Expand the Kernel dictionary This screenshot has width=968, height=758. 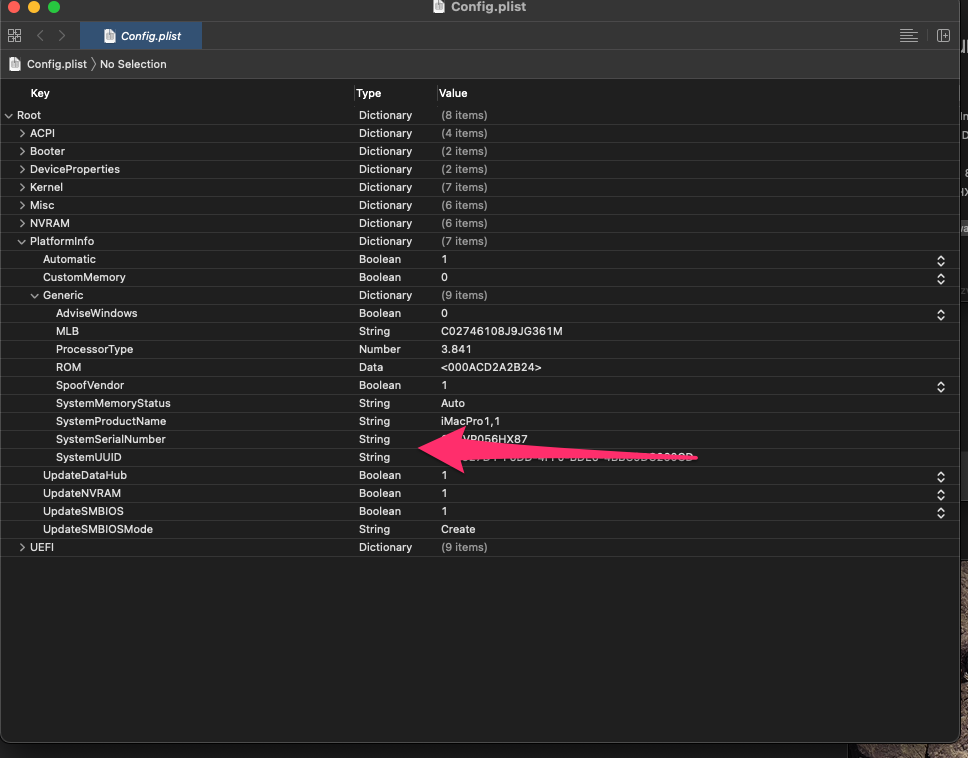(22, 187)
